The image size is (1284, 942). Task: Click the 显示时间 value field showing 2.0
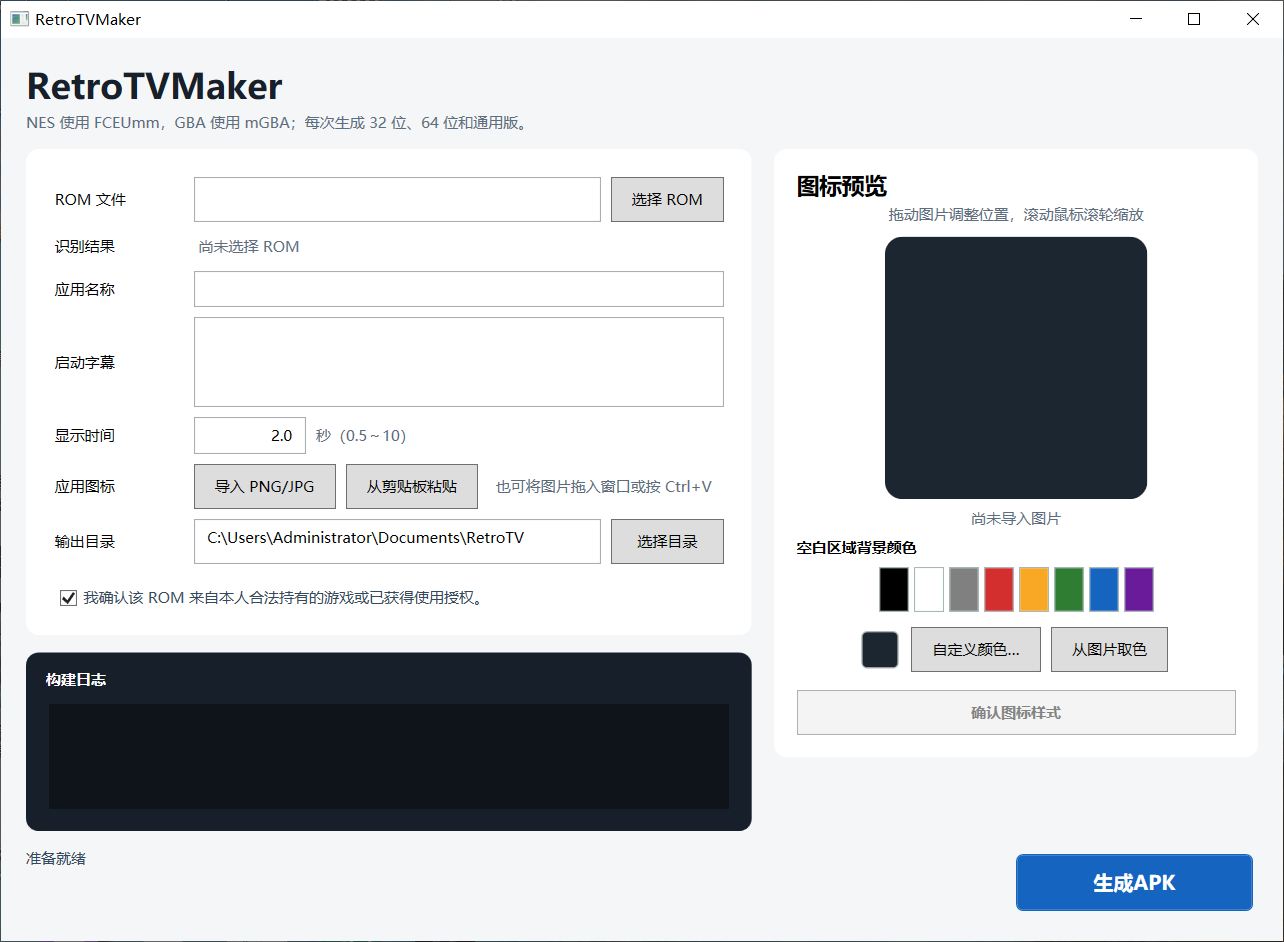click(x=250, y=435)
